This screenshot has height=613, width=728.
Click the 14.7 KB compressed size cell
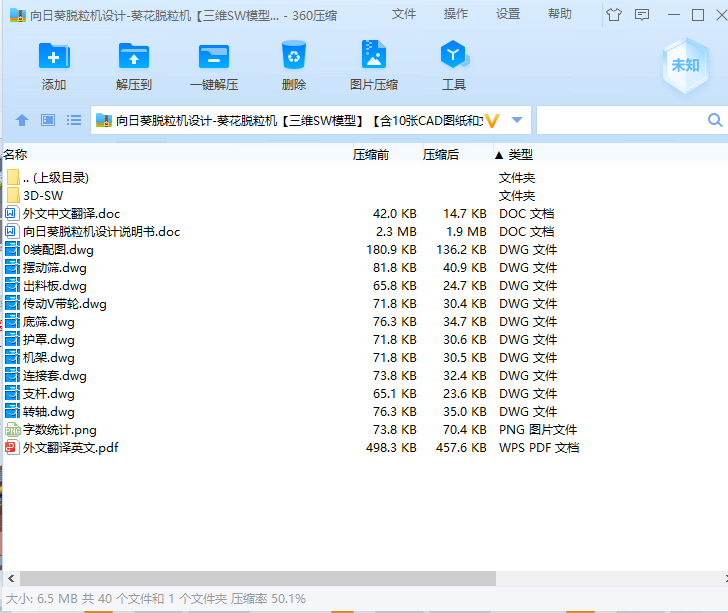(x=464, y=213)
